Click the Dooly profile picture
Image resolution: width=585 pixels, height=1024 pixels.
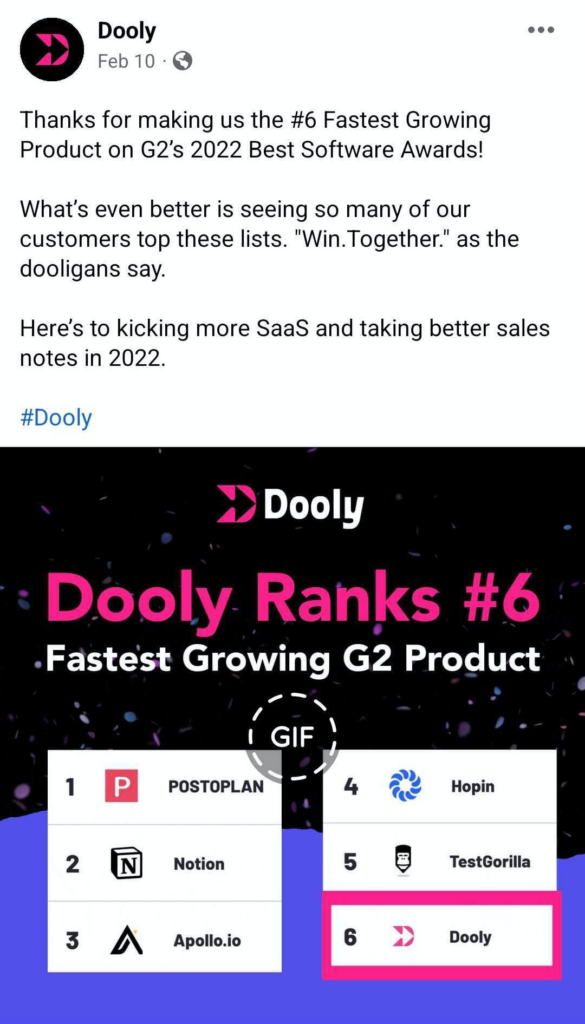pos(51,49)
